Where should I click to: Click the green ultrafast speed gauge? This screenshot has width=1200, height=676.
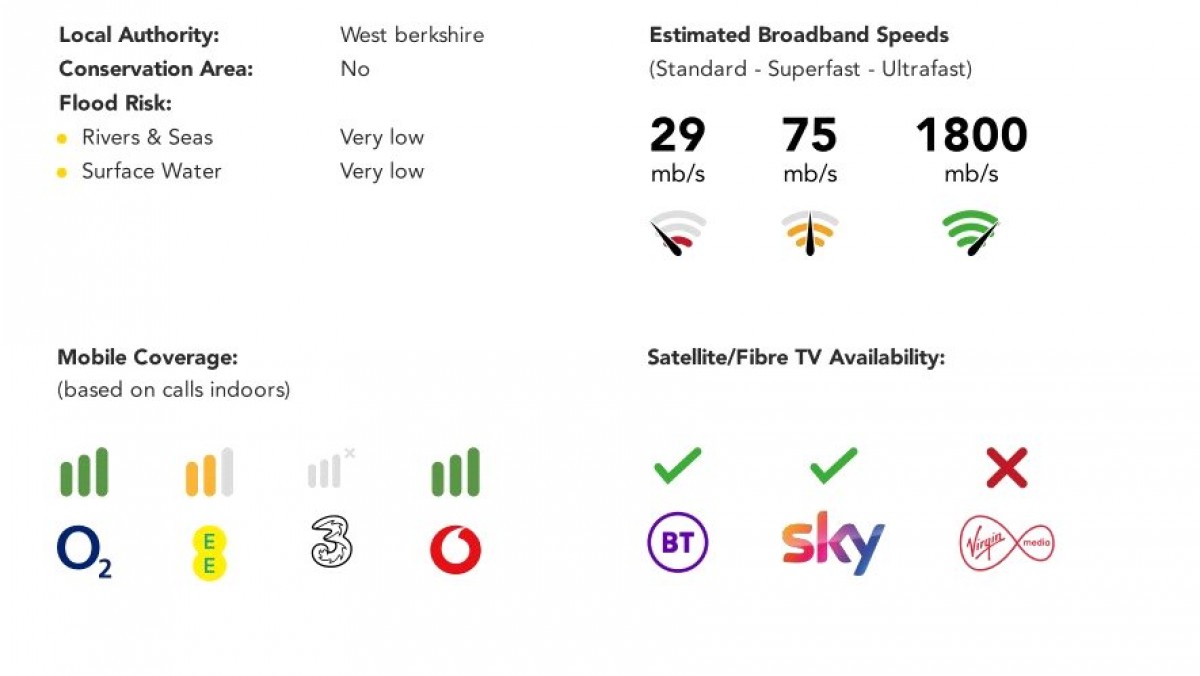tap(971, 233)
